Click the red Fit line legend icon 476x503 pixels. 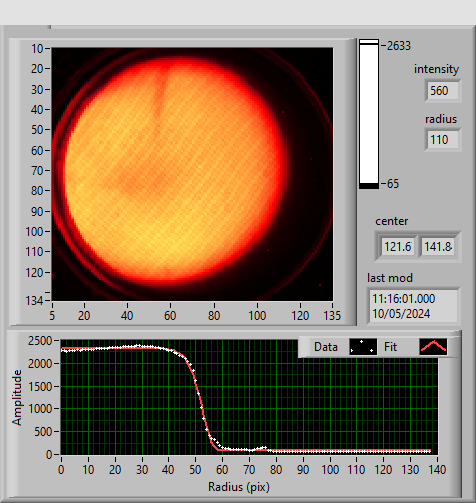tap(433, 347)
